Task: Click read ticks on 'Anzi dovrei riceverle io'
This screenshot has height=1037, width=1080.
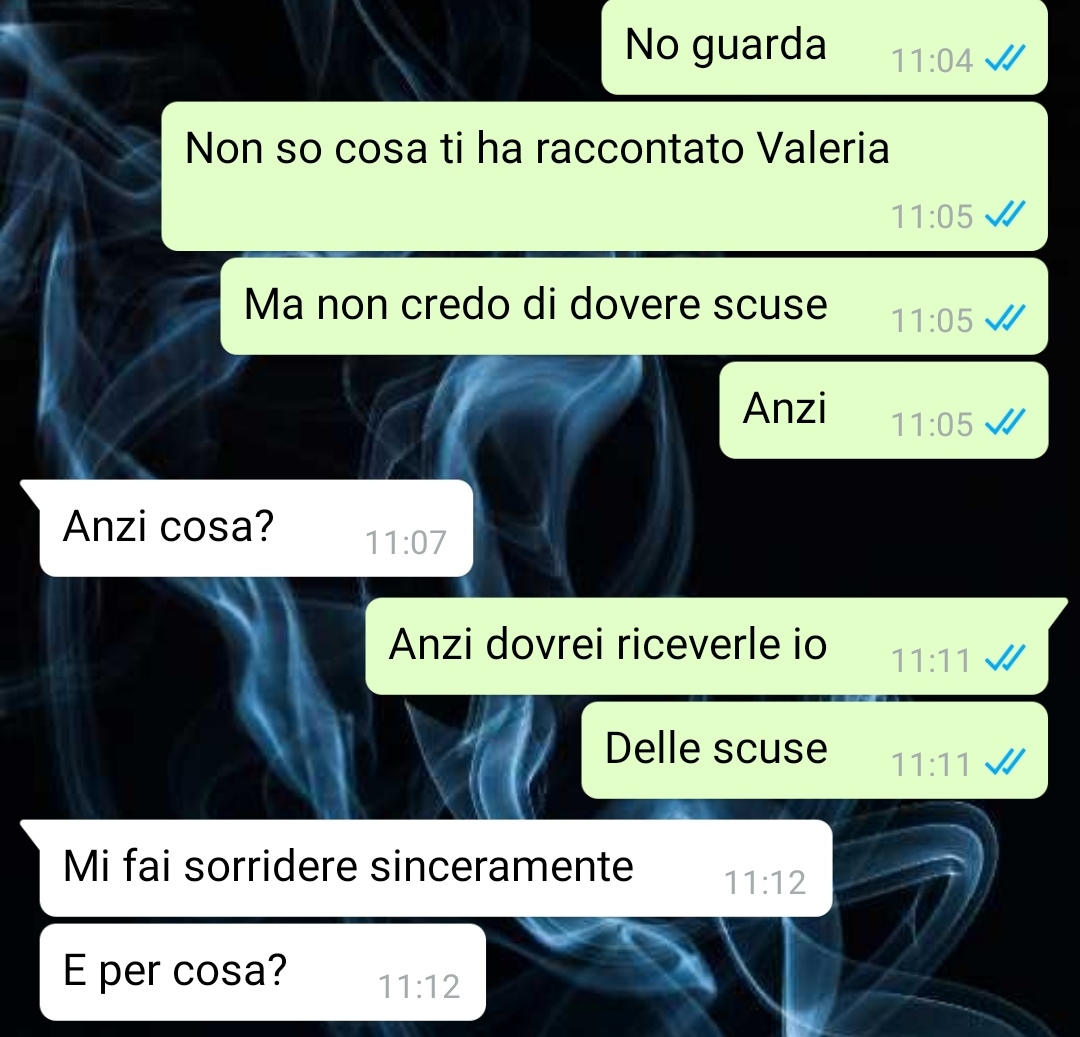Action: tap(1006, 658)
